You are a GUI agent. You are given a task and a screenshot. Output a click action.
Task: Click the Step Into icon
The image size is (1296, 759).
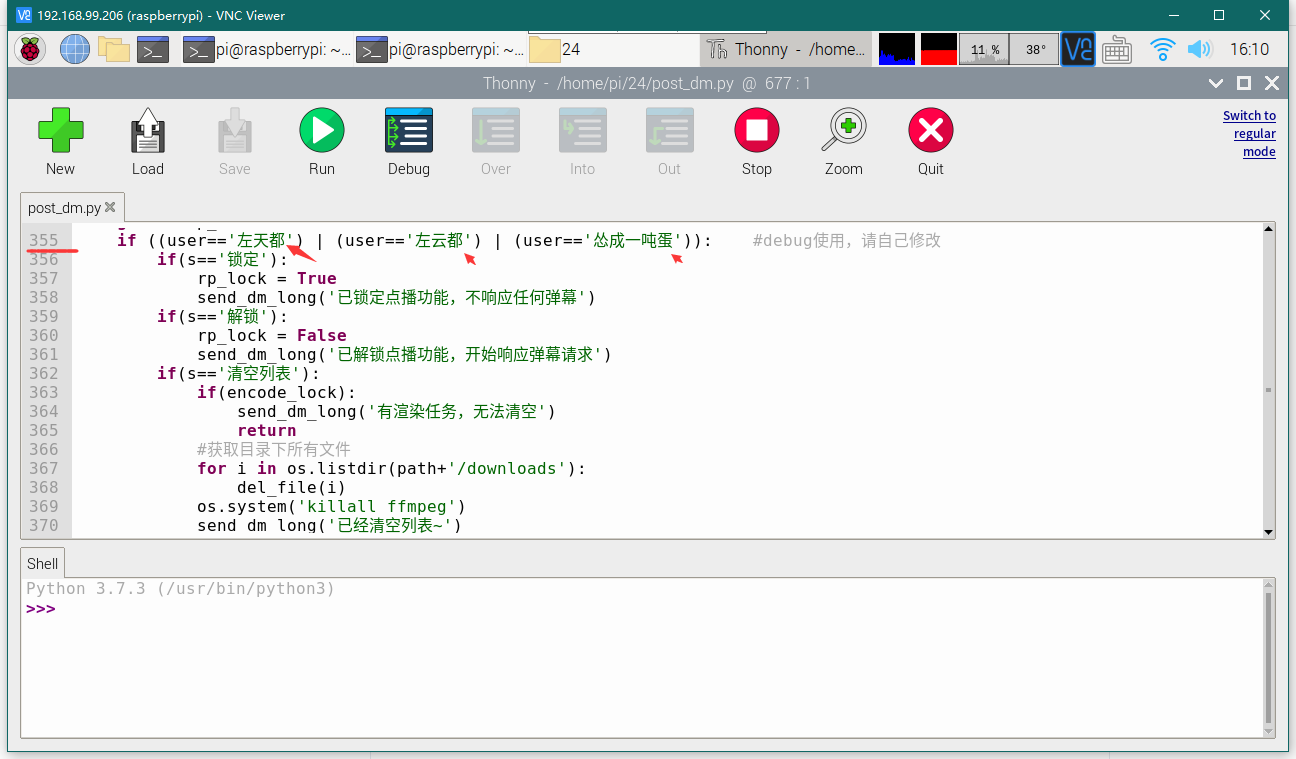(583, 131)
